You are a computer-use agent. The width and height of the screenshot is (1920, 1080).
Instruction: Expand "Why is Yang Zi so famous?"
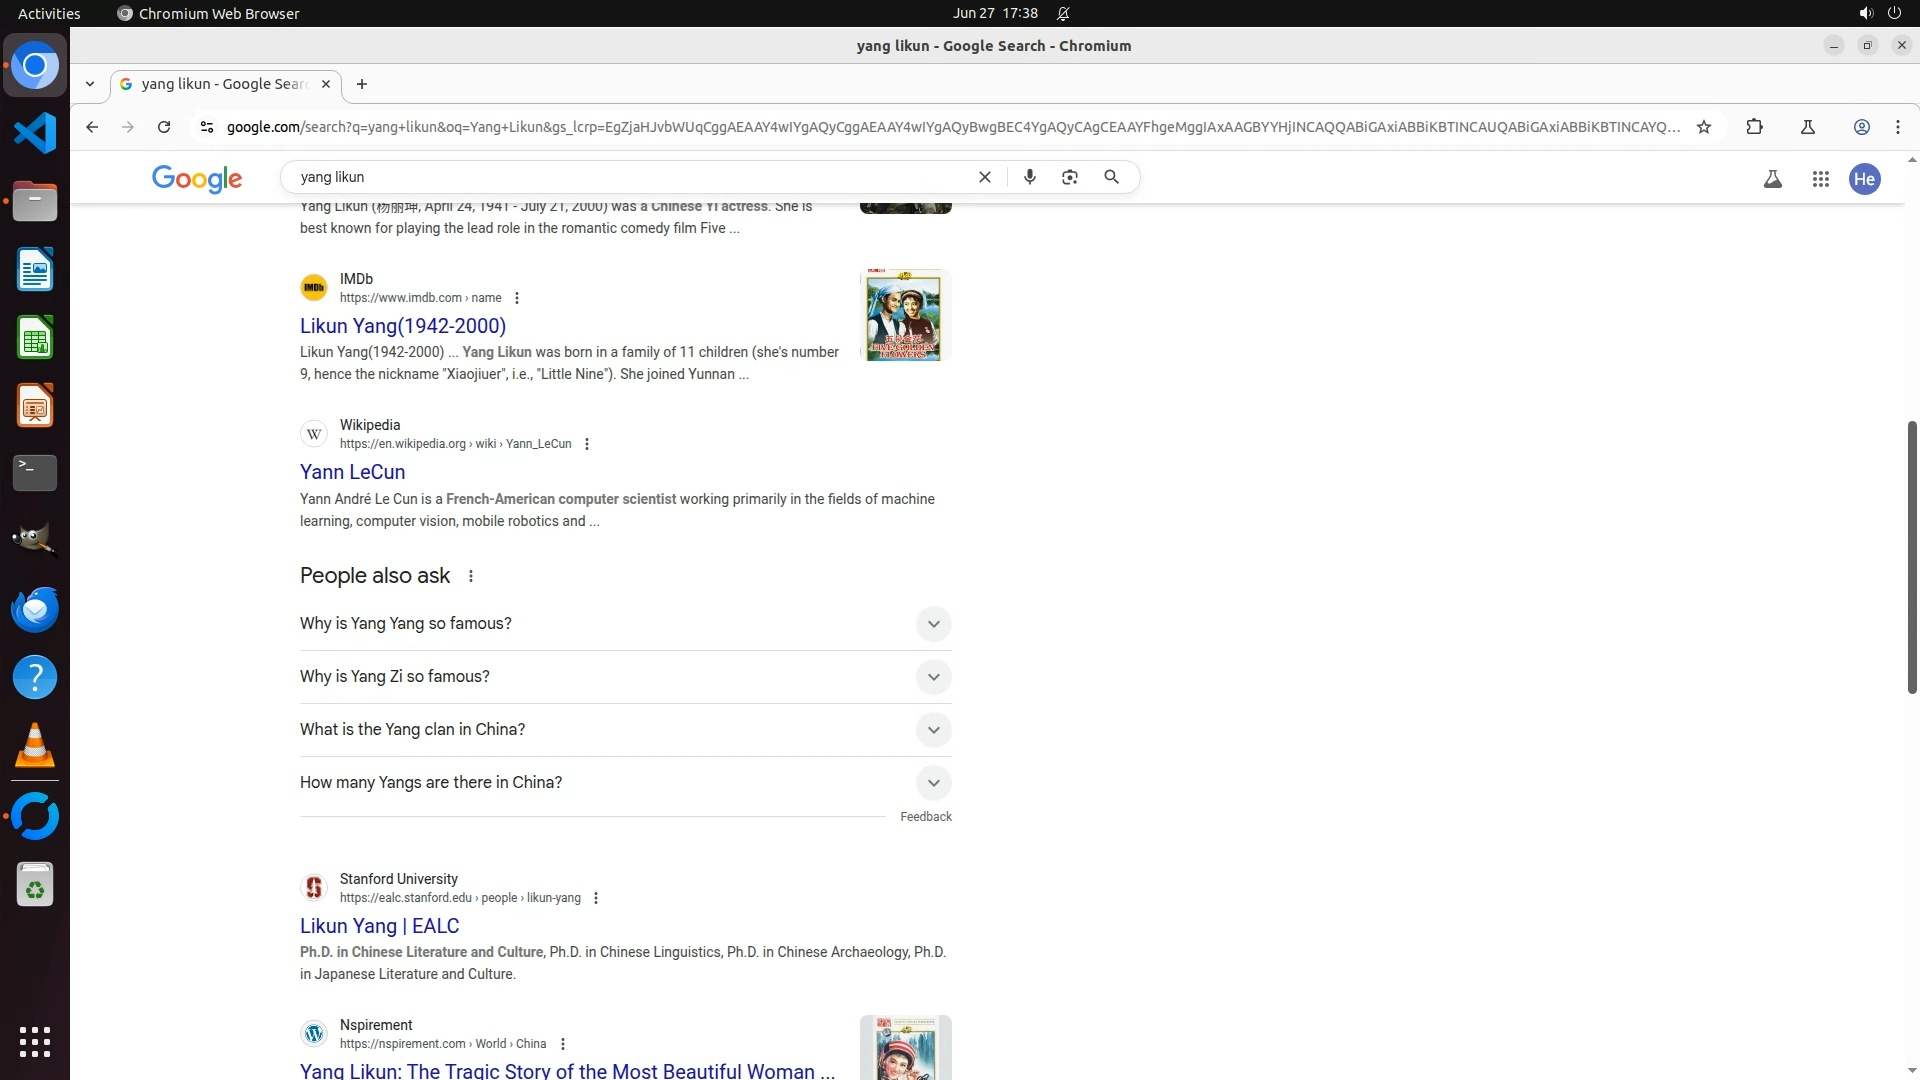click(x=933, y=677)
